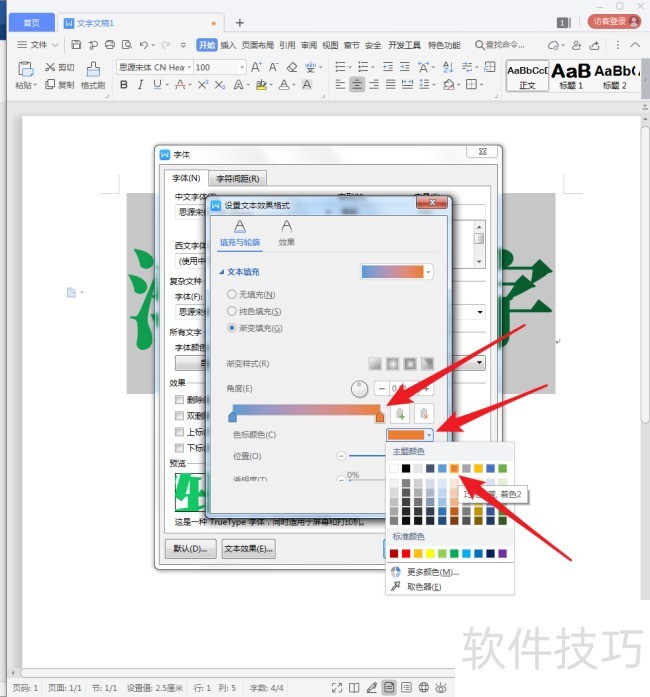
Task: Tick the superscript checkbox in Font dialog
Action: pos(179,432)
